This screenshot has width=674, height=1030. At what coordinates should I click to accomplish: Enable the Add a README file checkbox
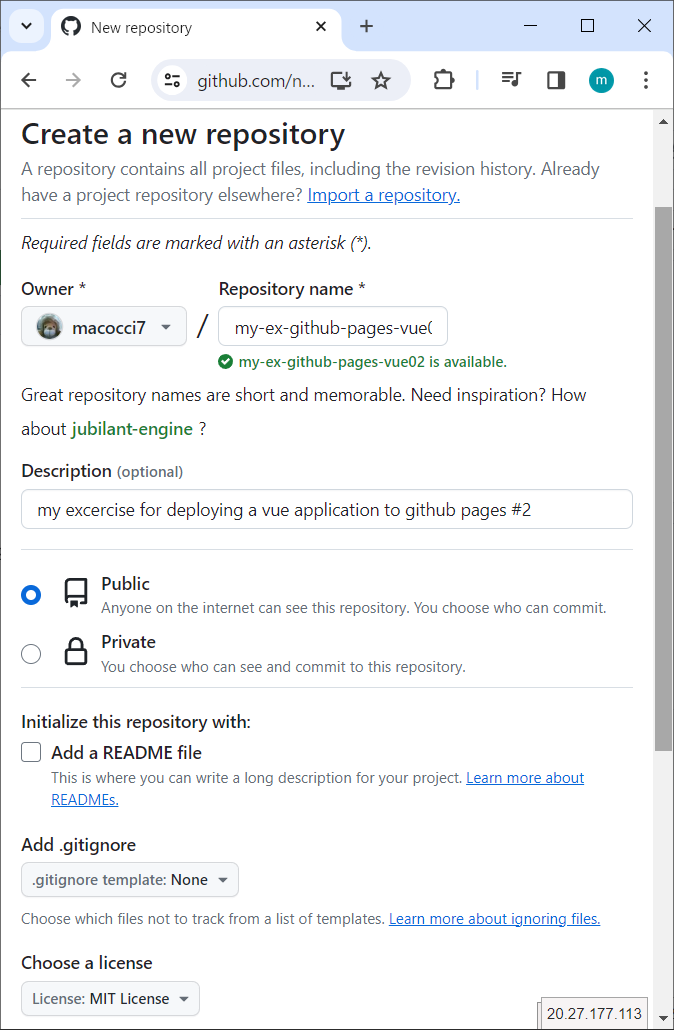click(x=30, y=752)
